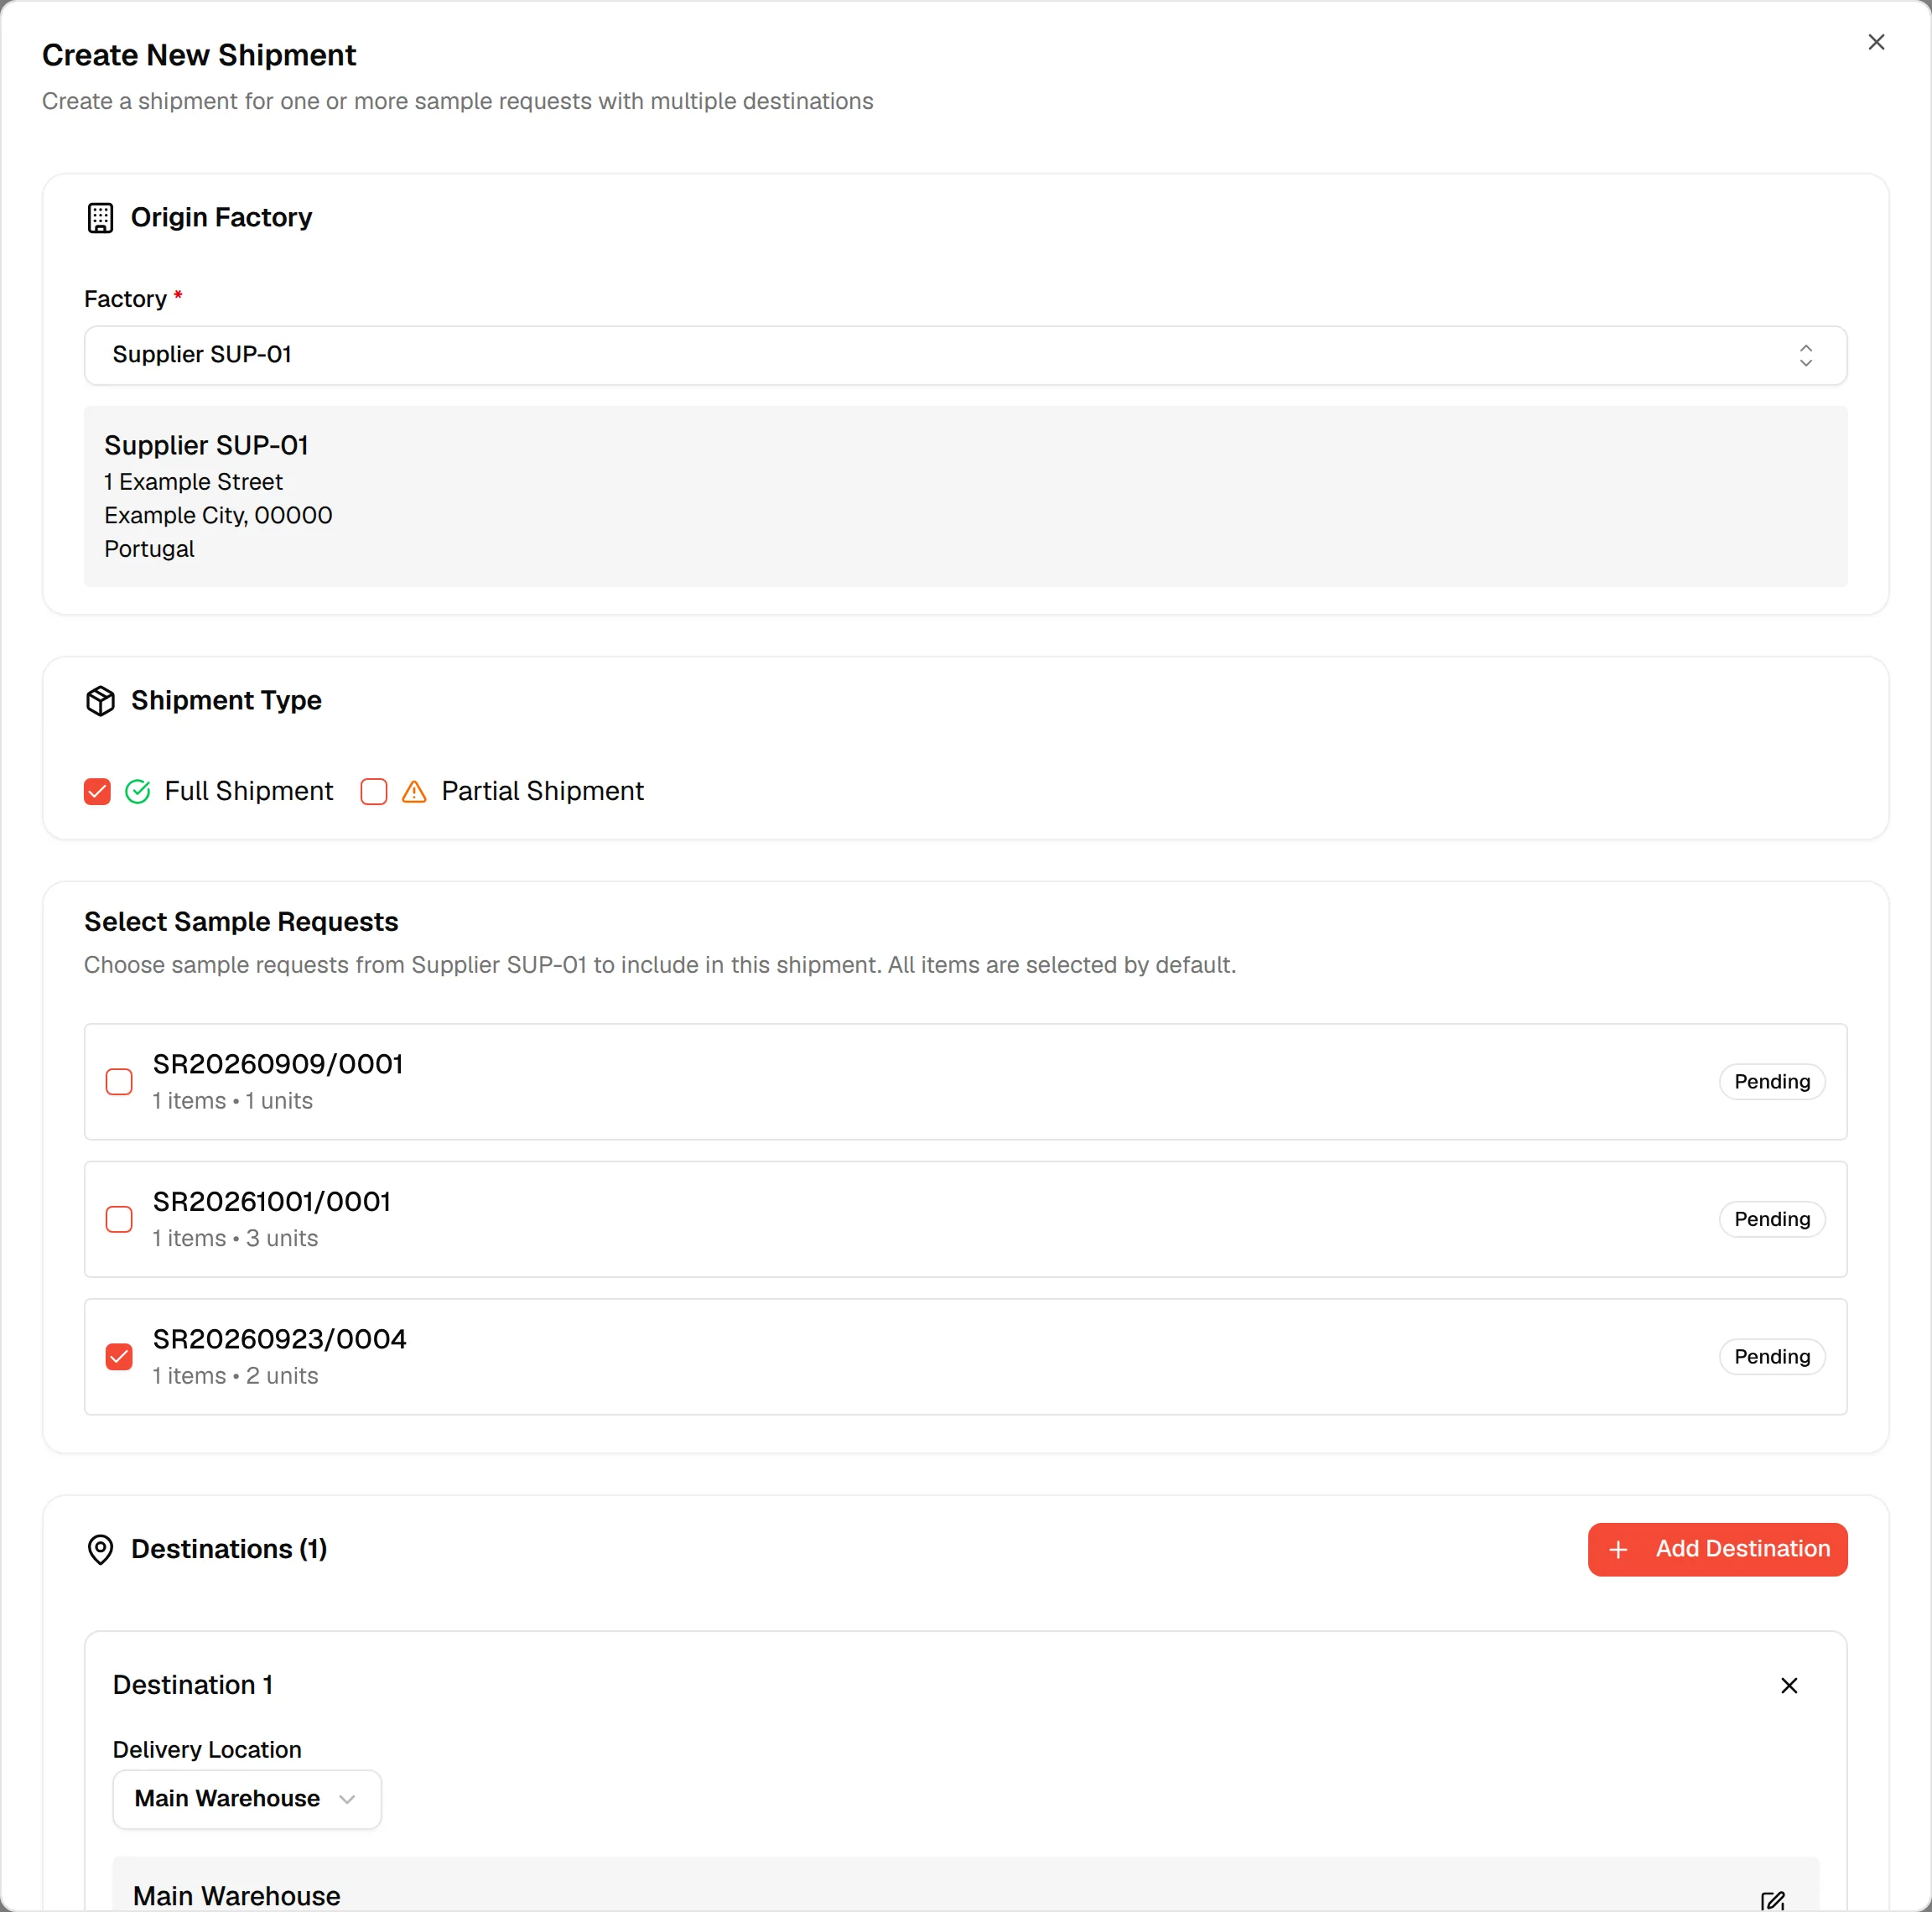Image resolution: width=1932 pixels, height=1912 pixels.
Task: Click the Destinations map pin icon
Action: [x=101, y=1549]
